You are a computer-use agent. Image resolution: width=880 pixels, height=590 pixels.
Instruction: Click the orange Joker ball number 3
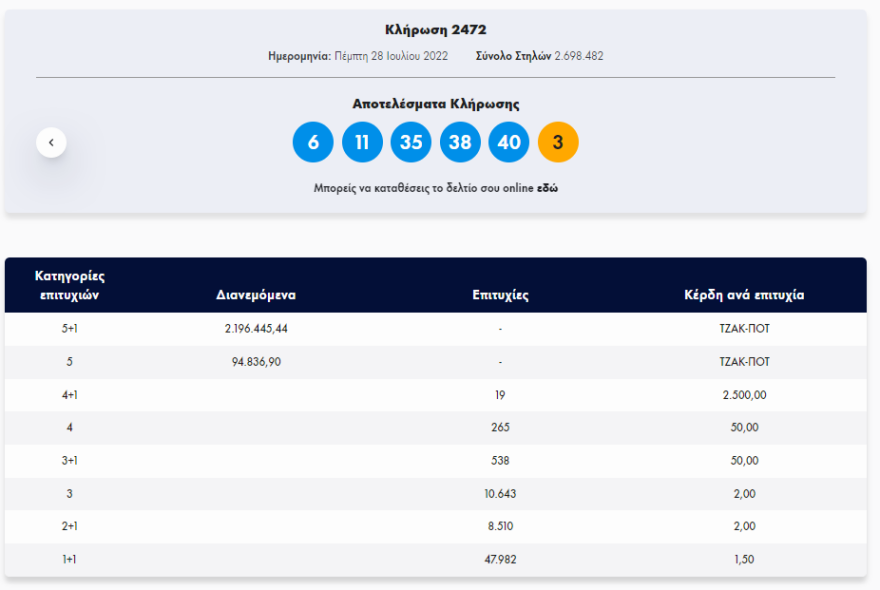558,142
